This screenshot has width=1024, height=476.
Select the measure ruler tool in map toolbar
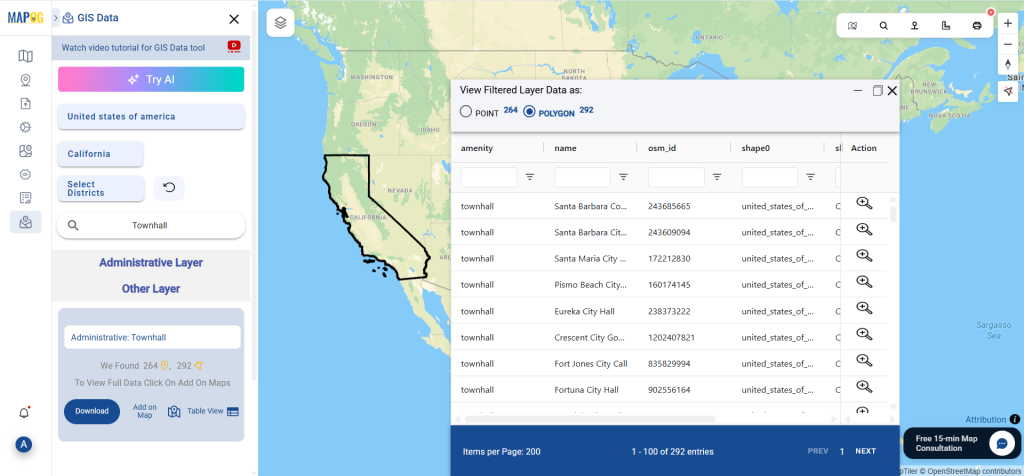point(946,26)
